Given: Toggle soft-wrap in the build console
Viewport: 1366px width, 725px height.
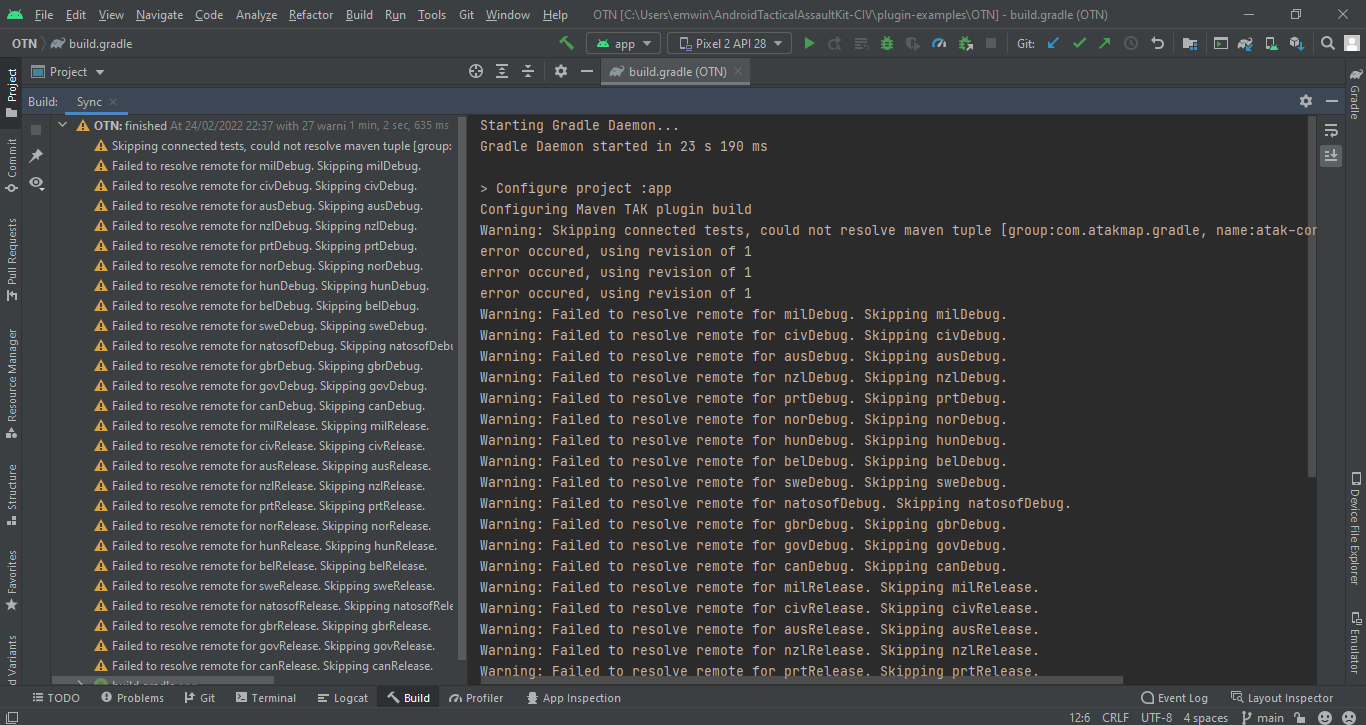Looking at the screenshot, I should (1331, 130).
